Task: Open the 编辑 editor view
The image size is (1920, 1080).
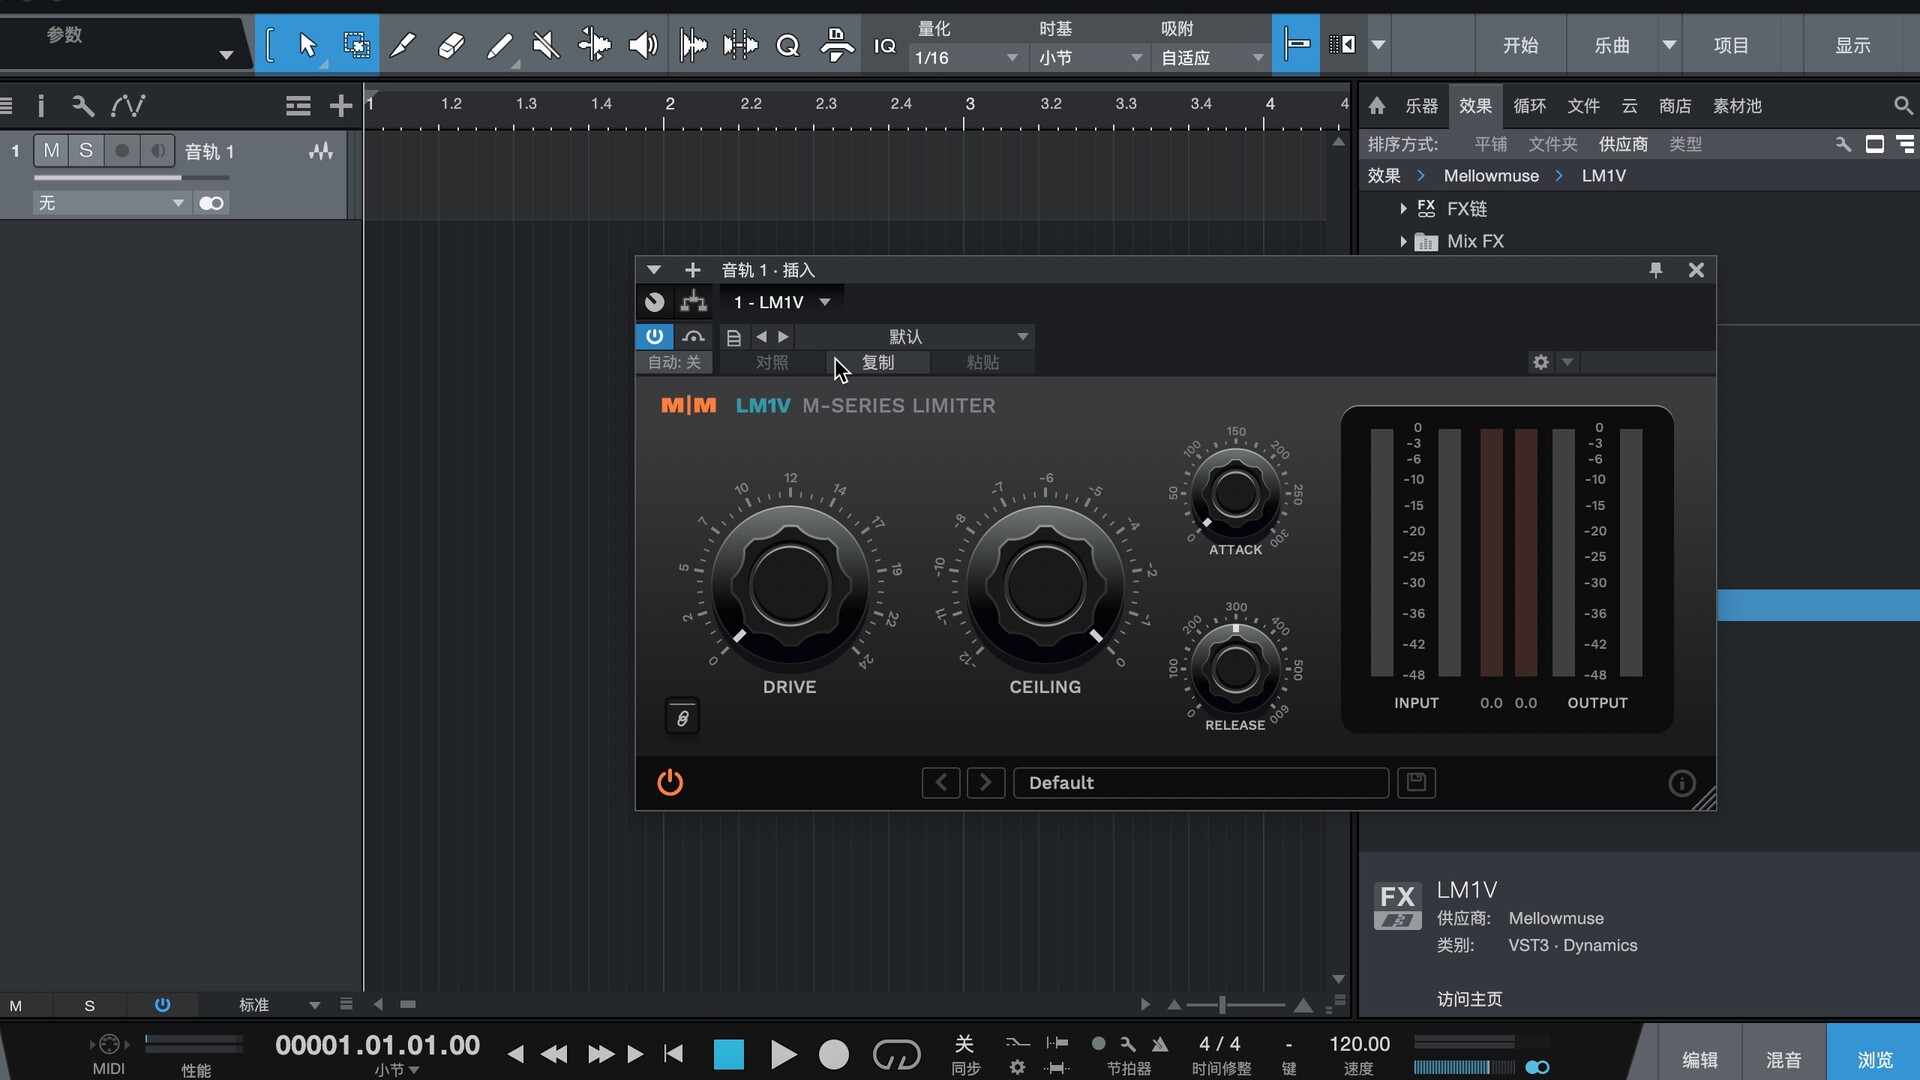Action: (x=1700, y=1059)
